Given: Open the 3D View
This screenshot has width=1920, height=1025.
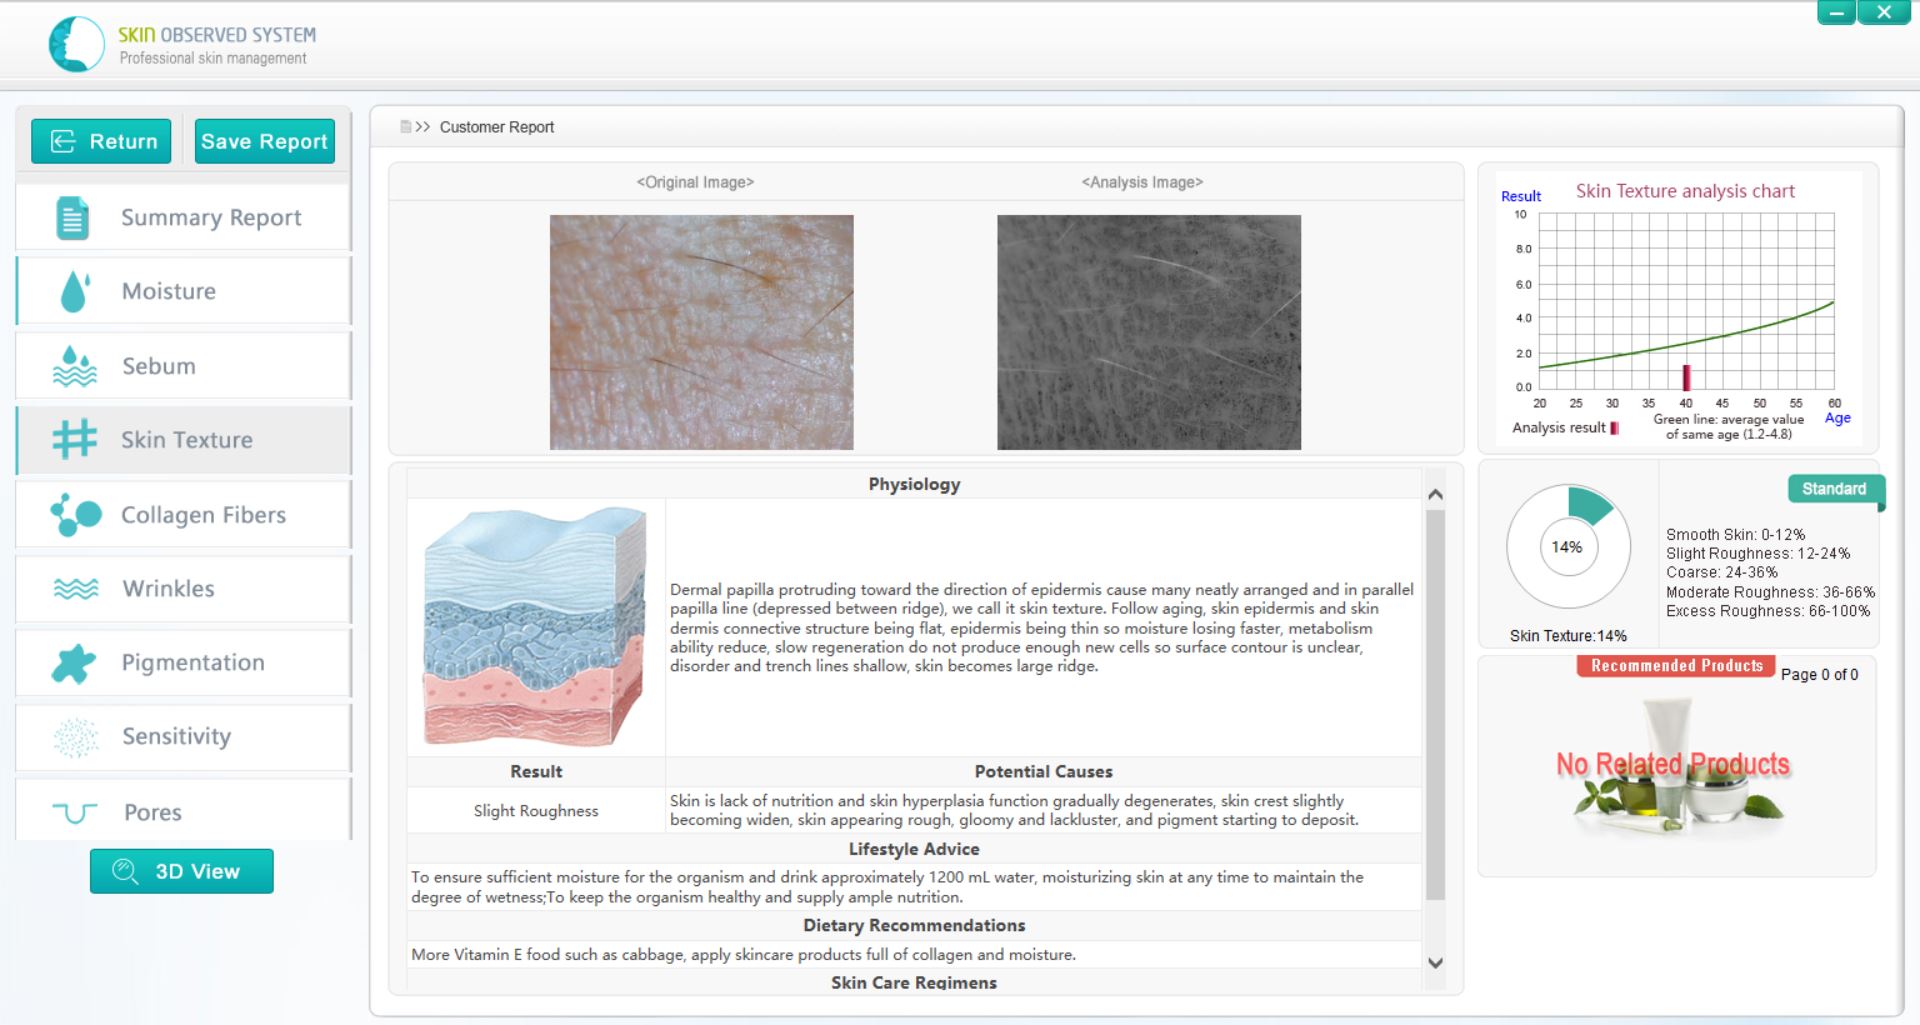Looking at the screenshot, I should pos(181,871).
